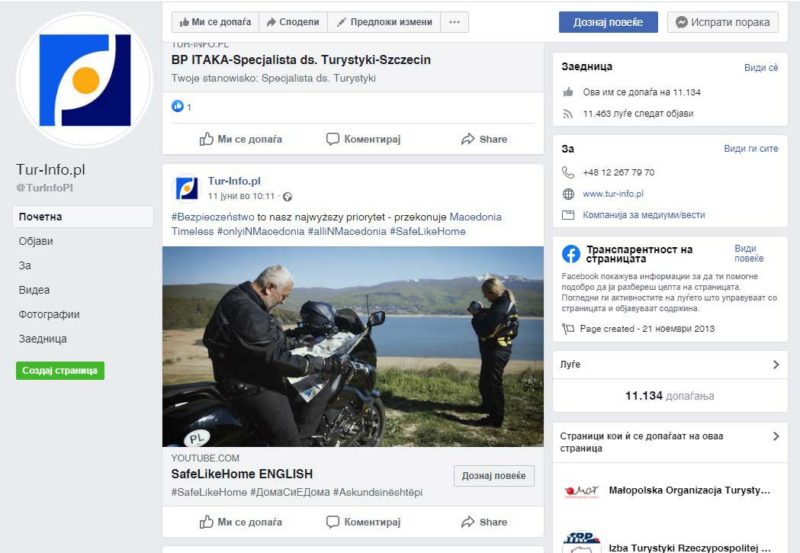The image size is (800, 553).
Task: Click the like reaction icon with count 1
Action: (x=178, y=106)
